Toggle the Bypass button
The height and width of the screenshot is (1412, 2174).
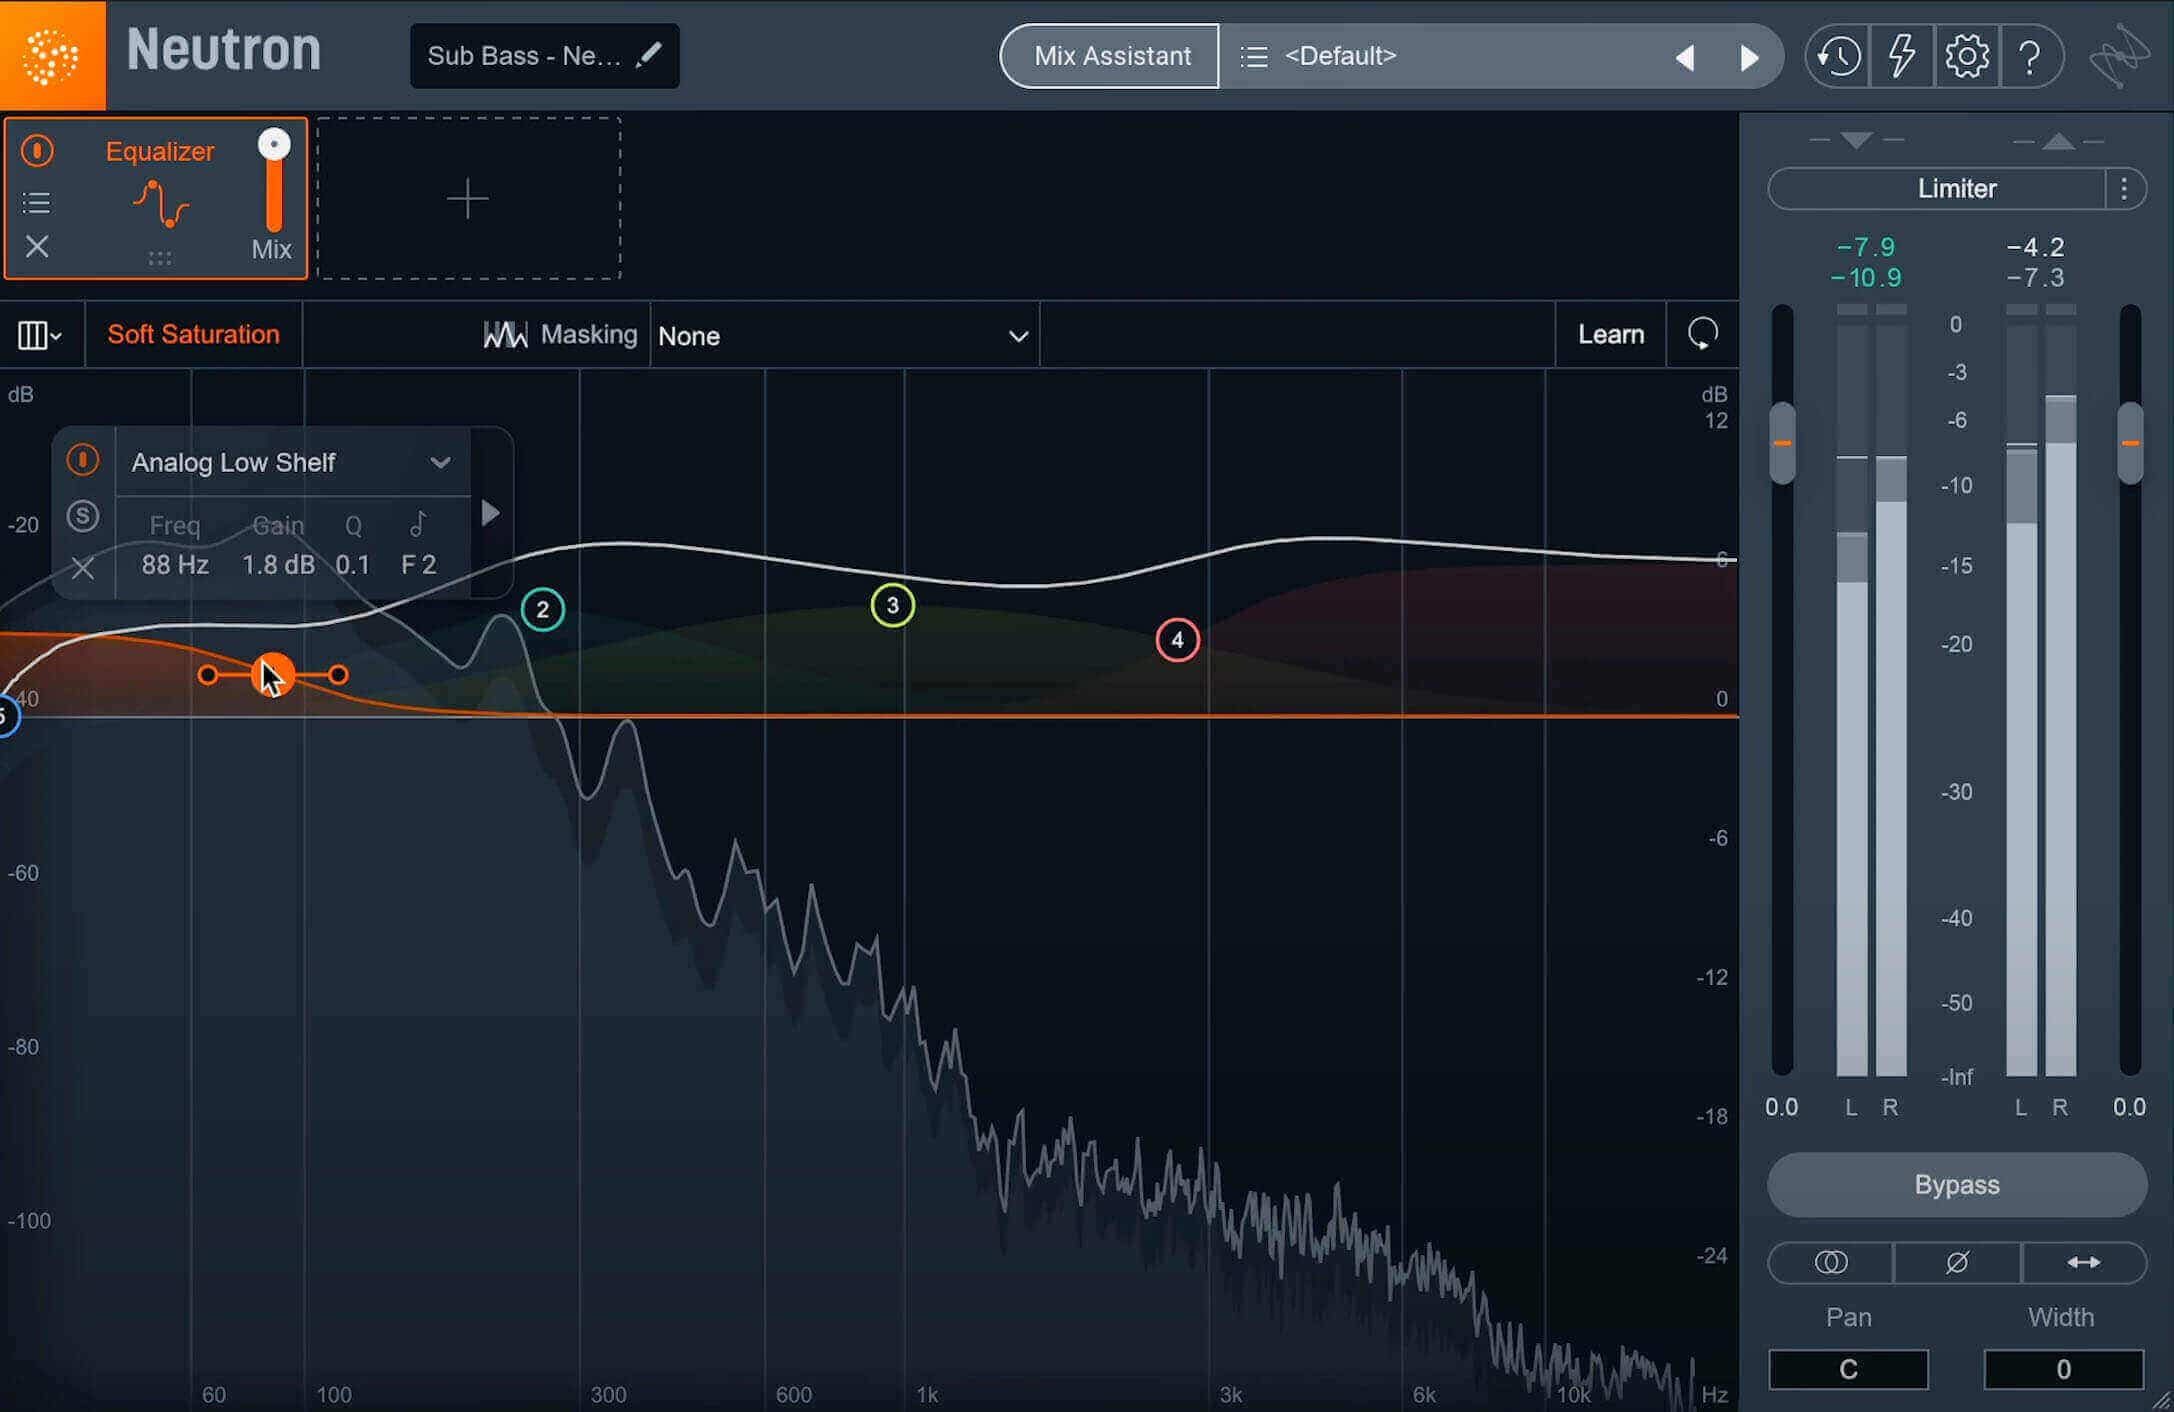pyautogui.click(x=1957, y=1185)
